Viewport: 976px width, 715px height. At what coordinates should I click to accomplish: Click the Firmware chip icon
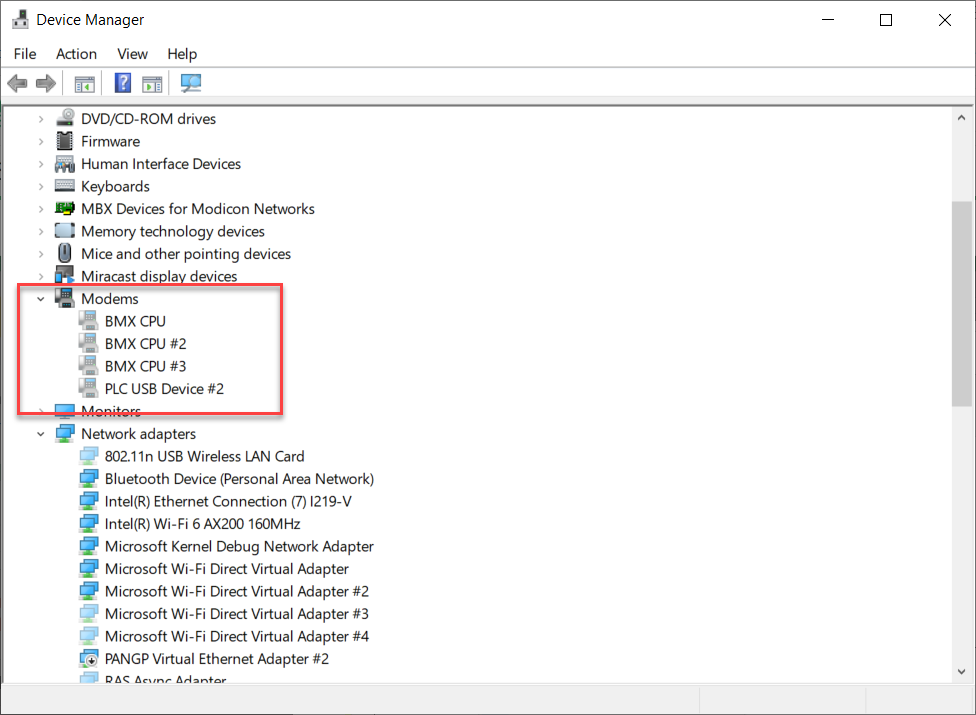point(65,141)
